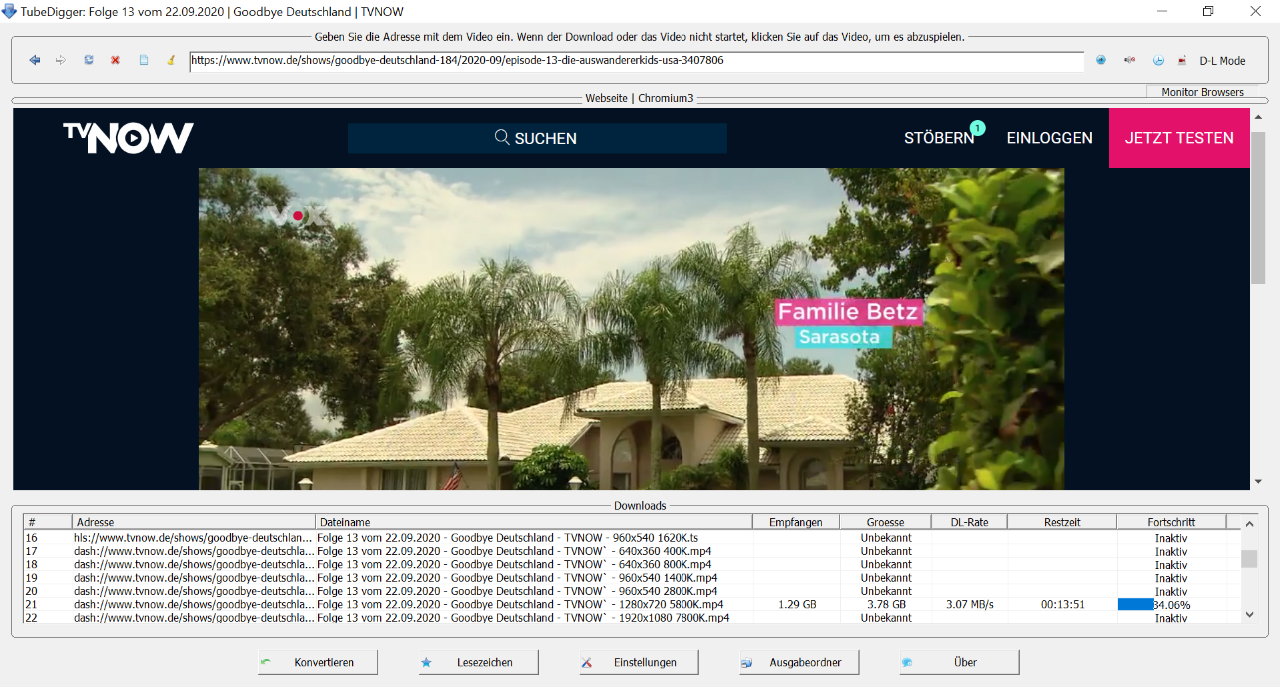Sort by the DL-Rate column header

tap(969, 522)
